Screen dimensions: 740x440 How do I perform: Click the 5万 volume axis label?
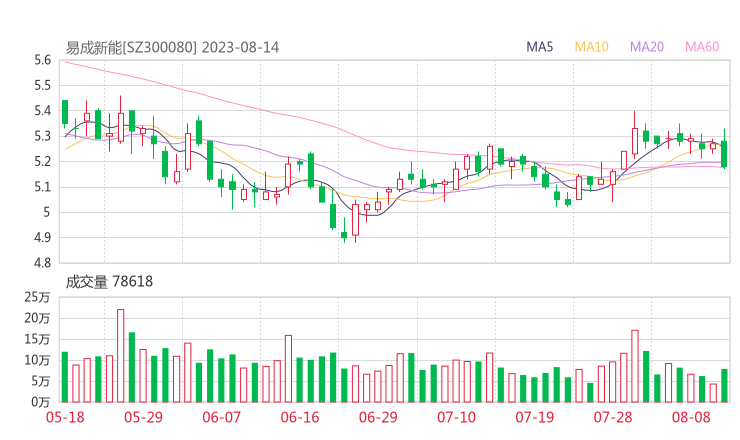(x=41, y=381)
